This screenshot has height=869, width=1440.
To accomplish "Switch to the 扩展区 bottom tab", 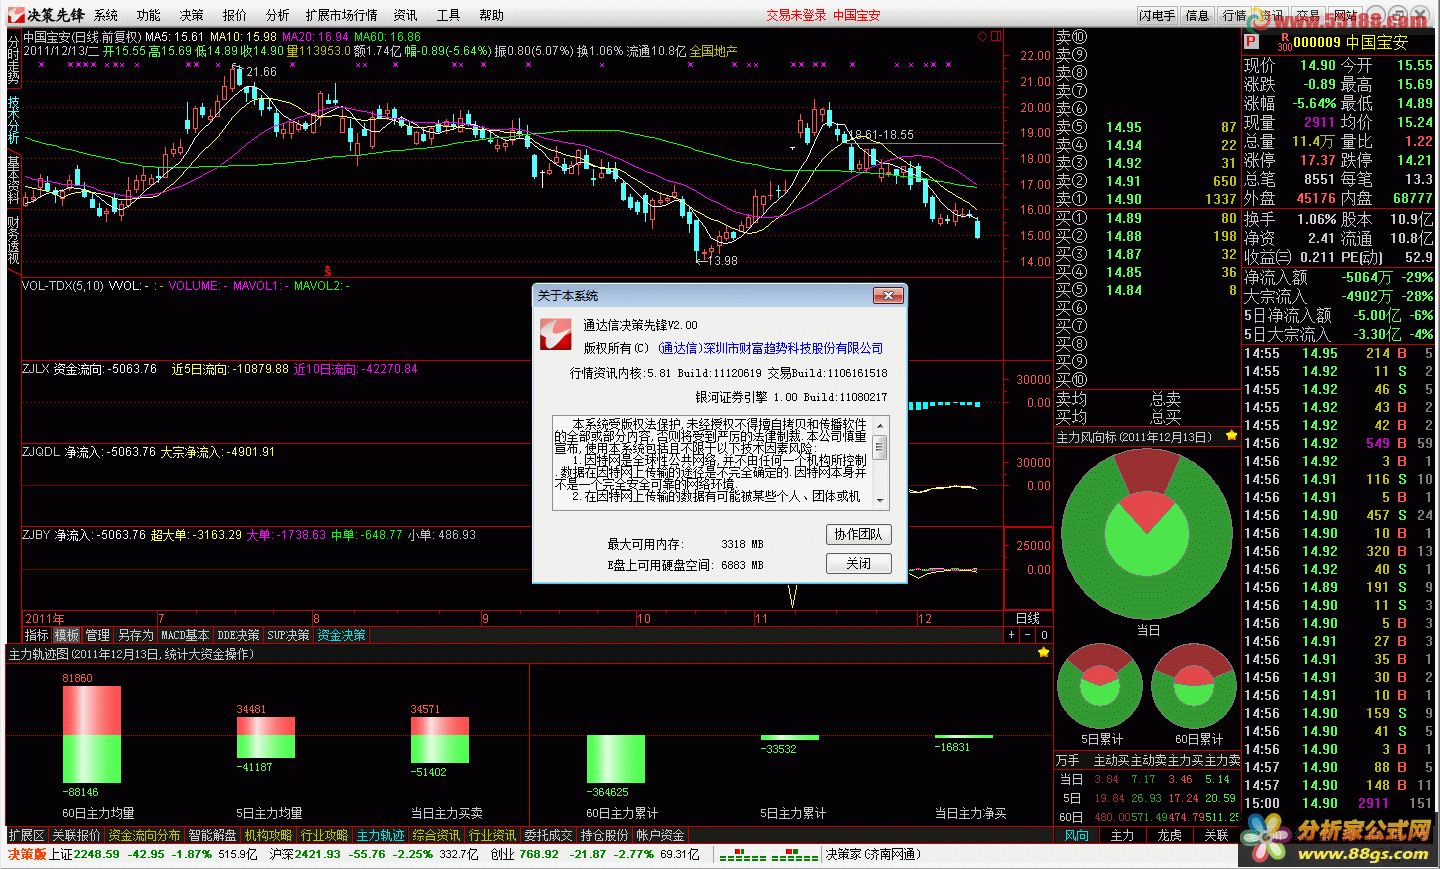I will pos(26,835).
